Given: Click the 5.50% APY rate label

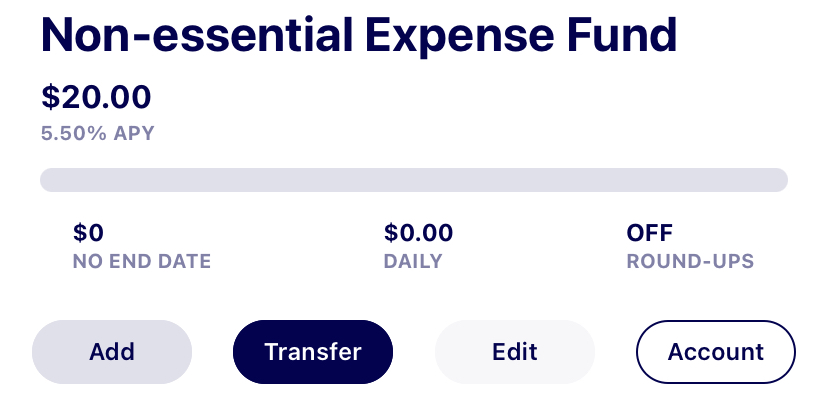Looking at the screenshot, I should 98,133.
